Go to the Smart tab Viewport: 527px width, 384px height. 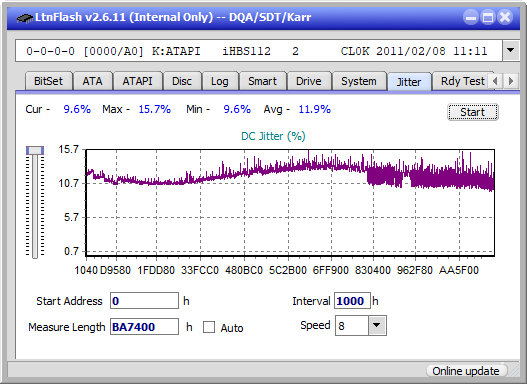[x=262, y=81]
